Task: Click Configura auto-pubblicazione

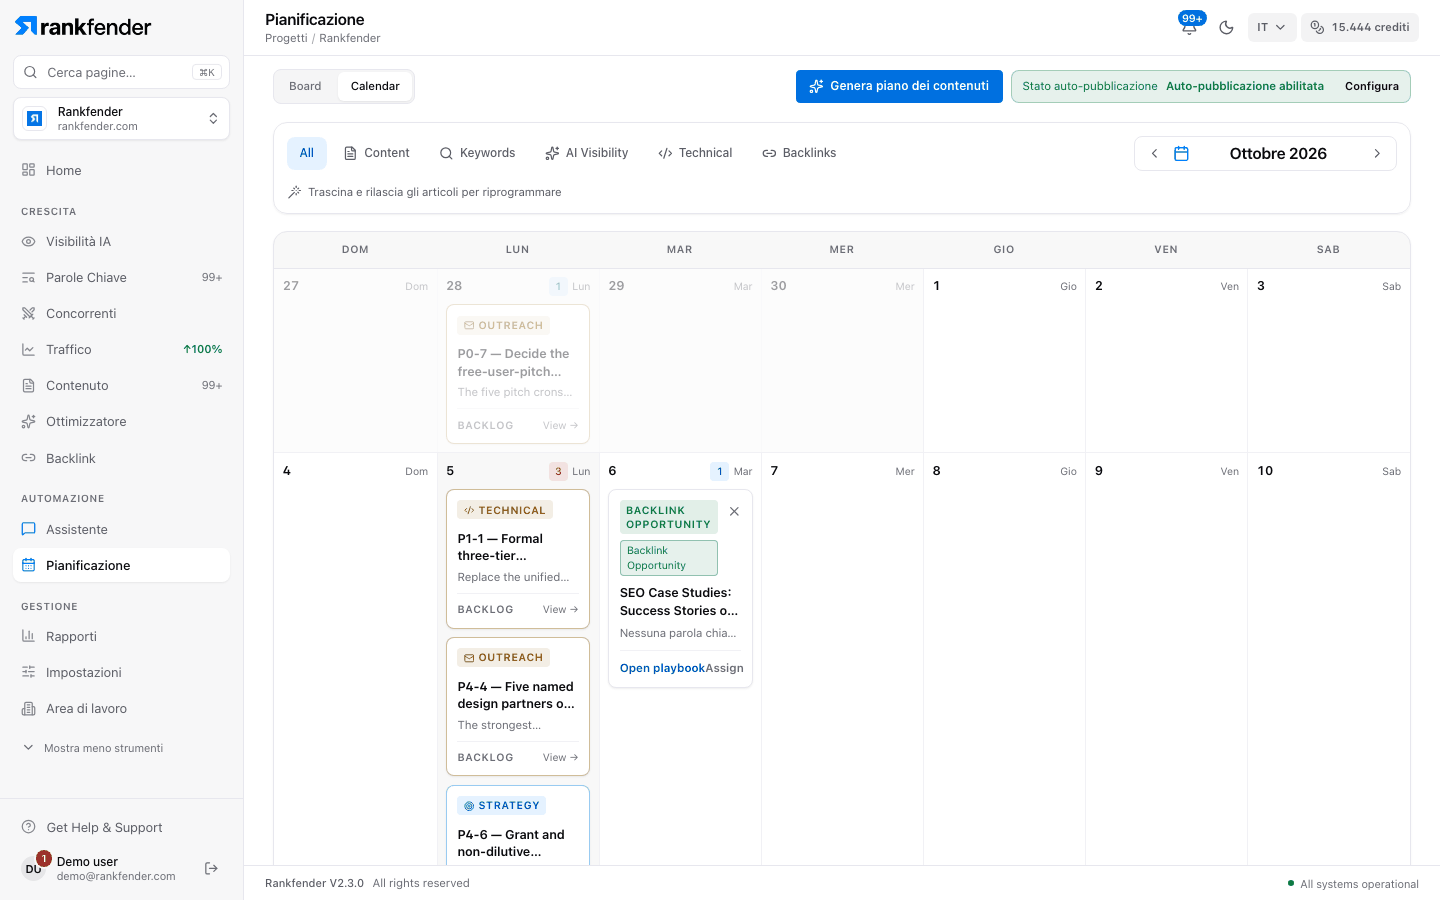Action: point(1372,86)
